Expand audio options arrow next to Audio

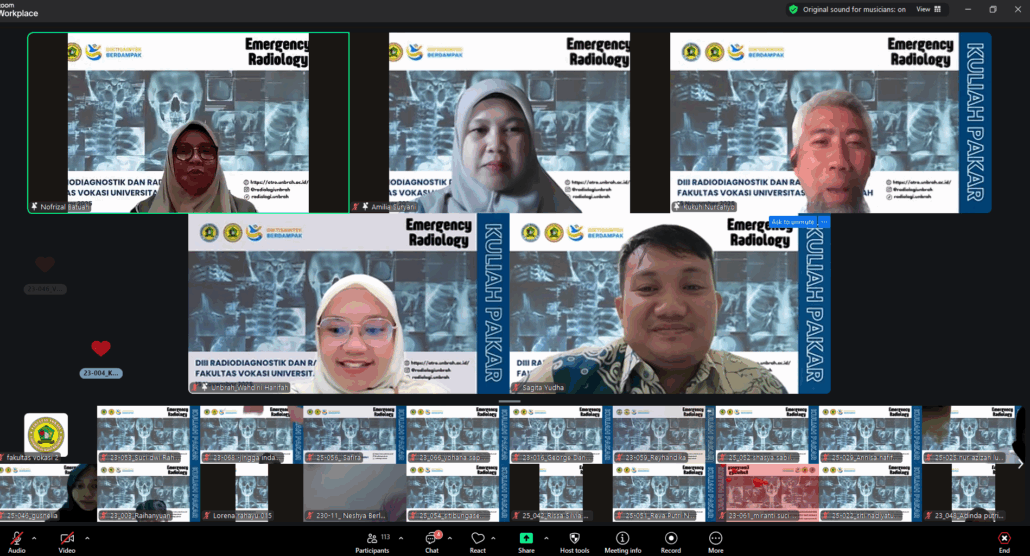[35, 538]
